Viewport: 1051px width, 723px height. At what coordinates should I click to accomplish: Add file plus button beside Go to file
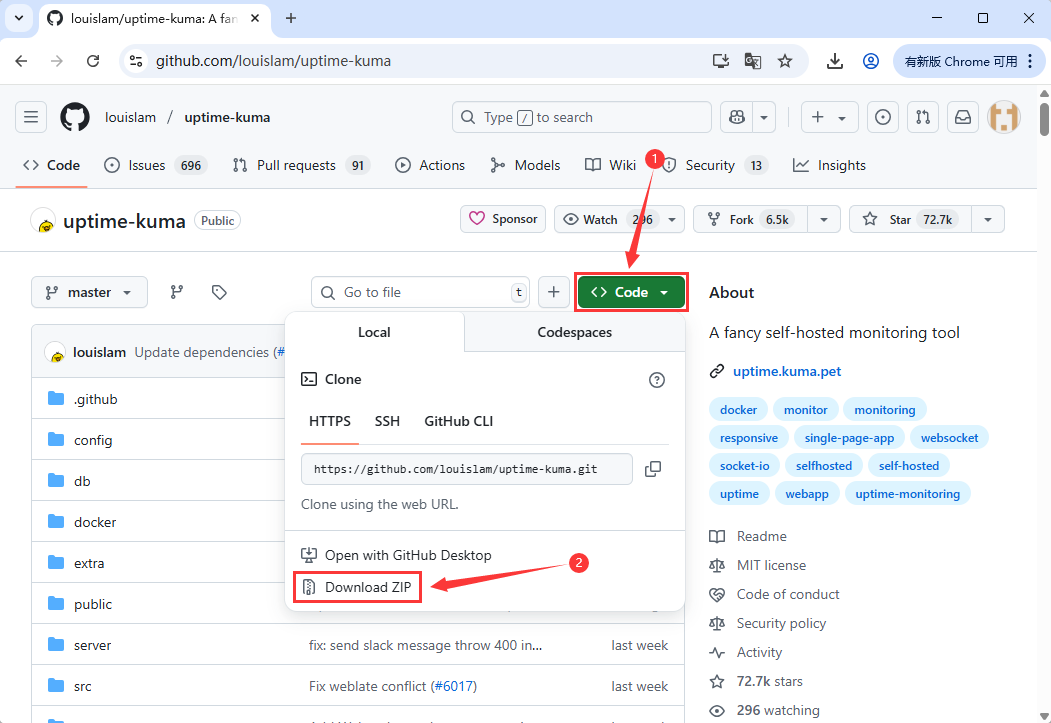[554, 292]
